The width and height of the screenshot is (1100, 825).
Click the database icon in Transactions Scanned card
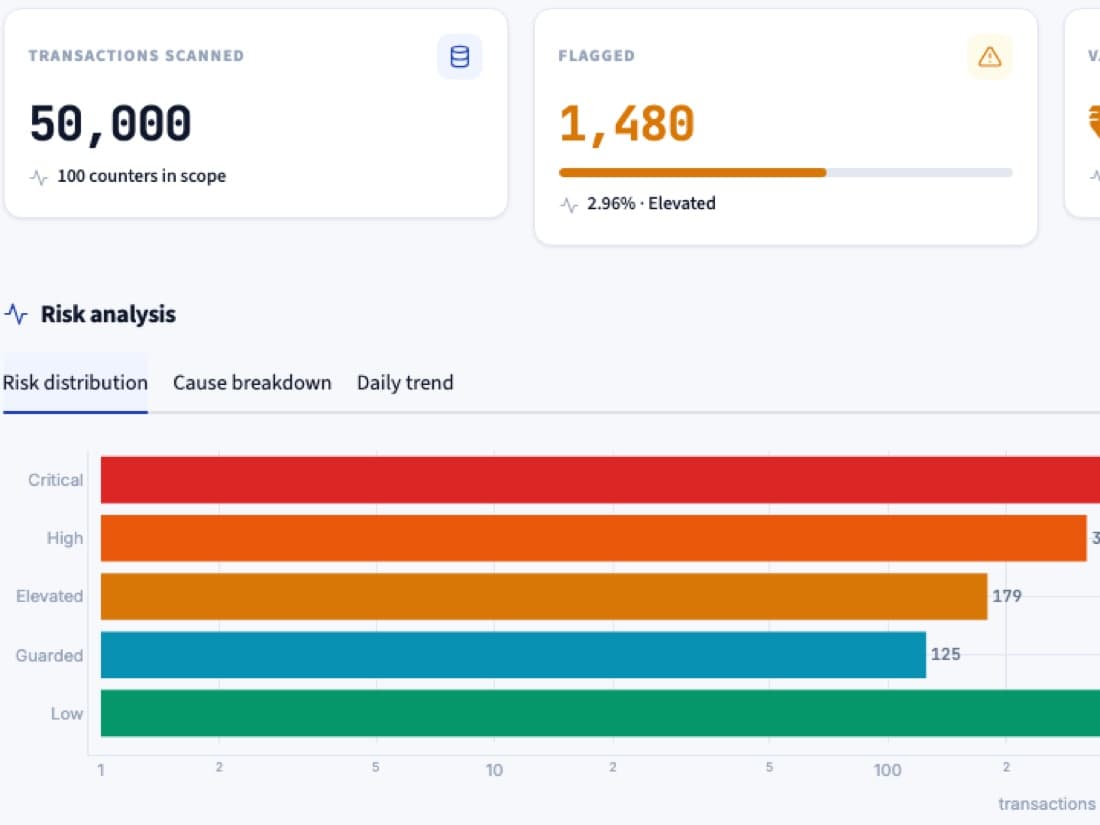coord(460,57)
